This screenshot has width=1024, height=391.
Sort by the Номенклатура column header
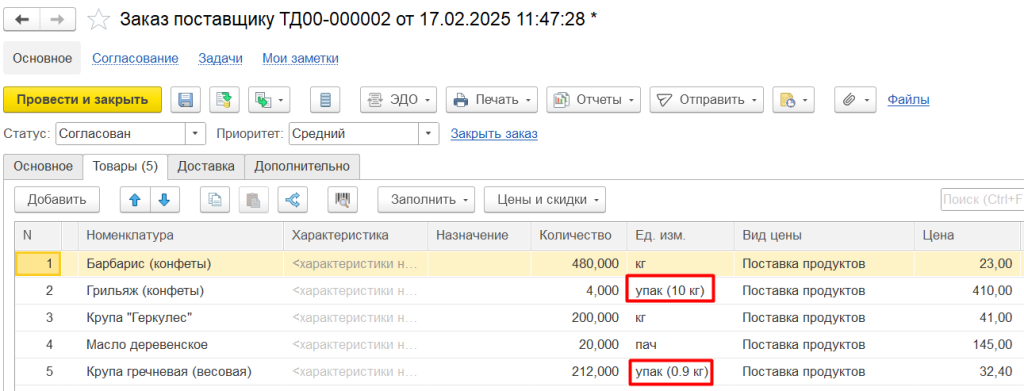pyautogui.click(x=181, y=236)
